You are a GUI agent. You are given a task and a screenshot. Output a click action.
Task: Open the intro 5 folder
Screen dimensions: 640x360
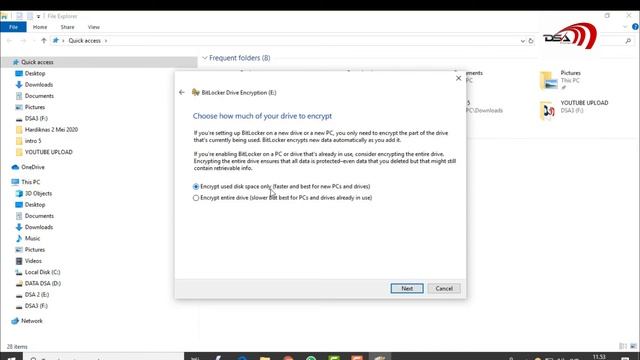click(33, 141)
